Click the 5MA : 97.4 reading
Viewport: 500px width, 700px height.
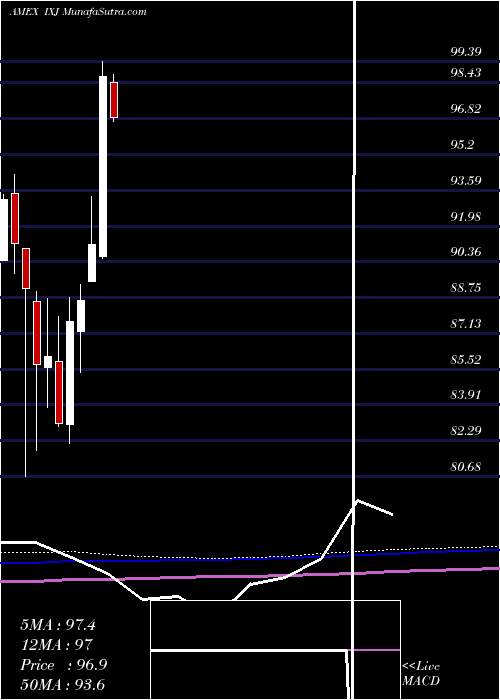[58, 625]
